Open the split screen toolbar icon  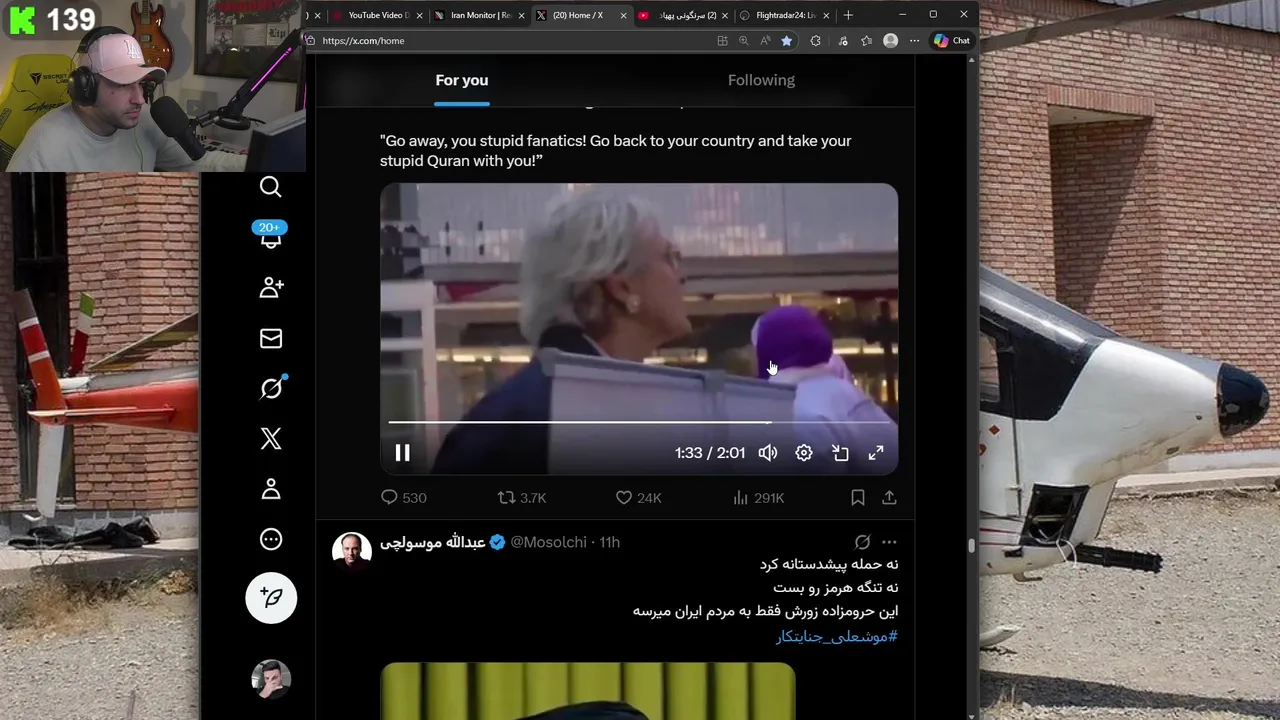[x=722, y=41]
